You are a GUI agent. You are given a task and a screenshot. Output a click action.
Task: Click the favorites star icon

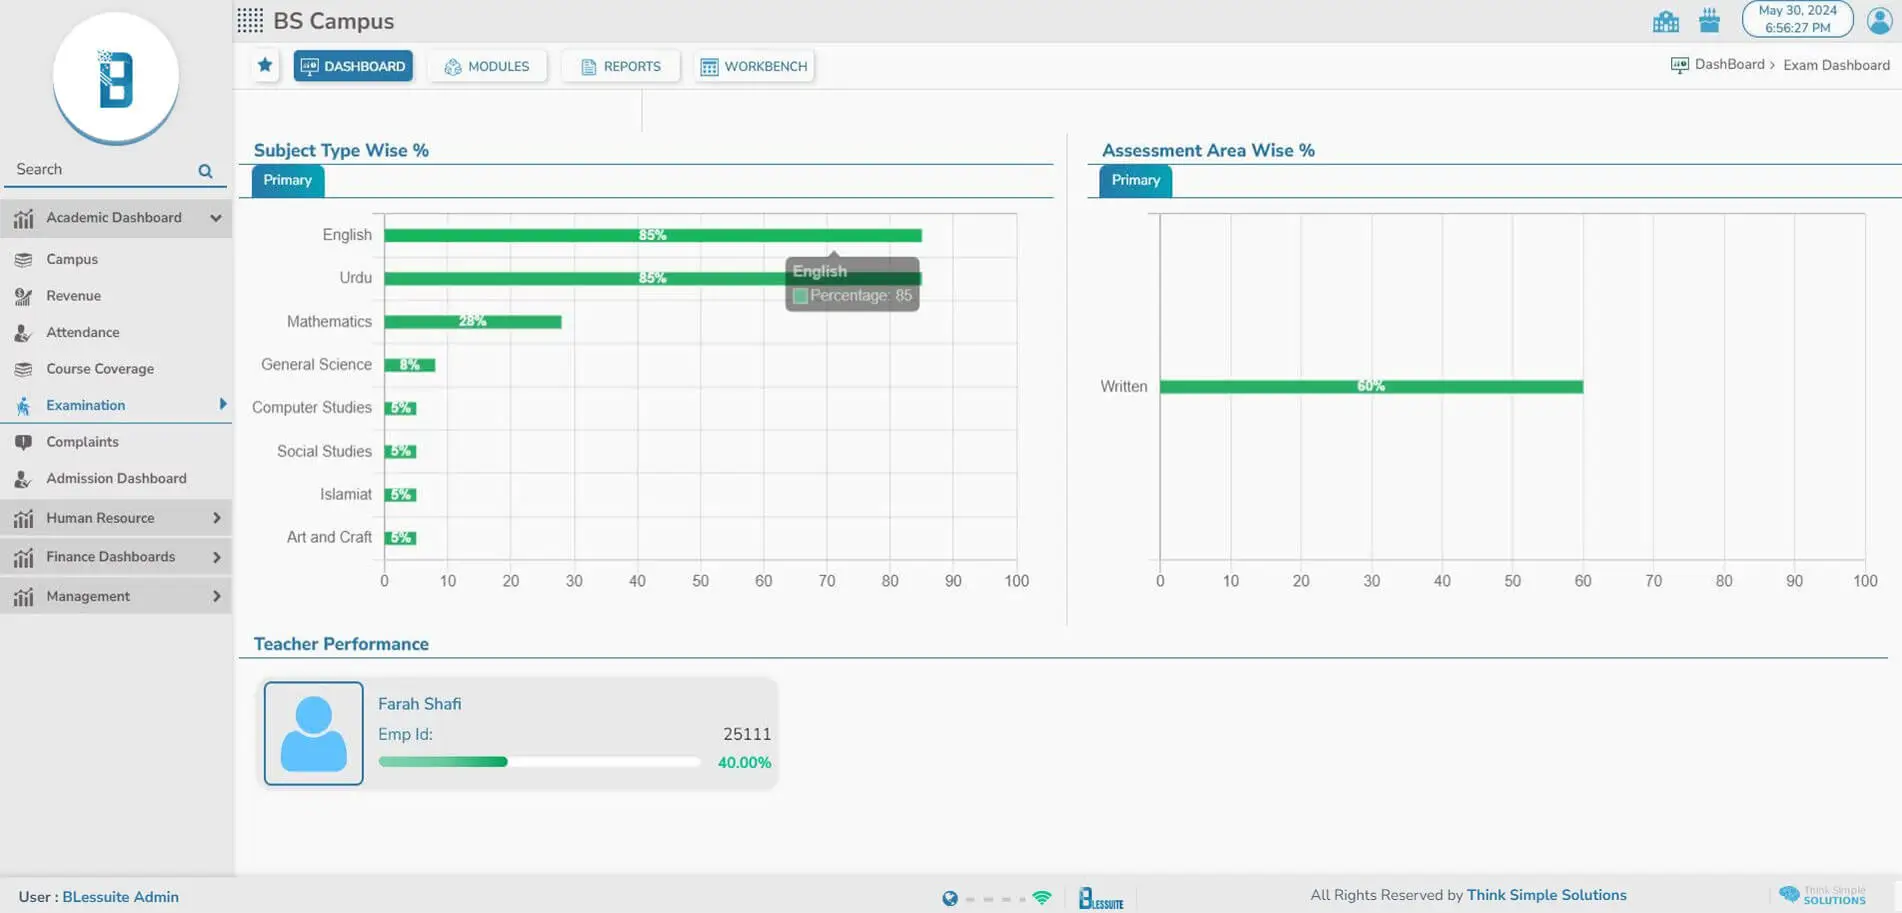(265, 65)
